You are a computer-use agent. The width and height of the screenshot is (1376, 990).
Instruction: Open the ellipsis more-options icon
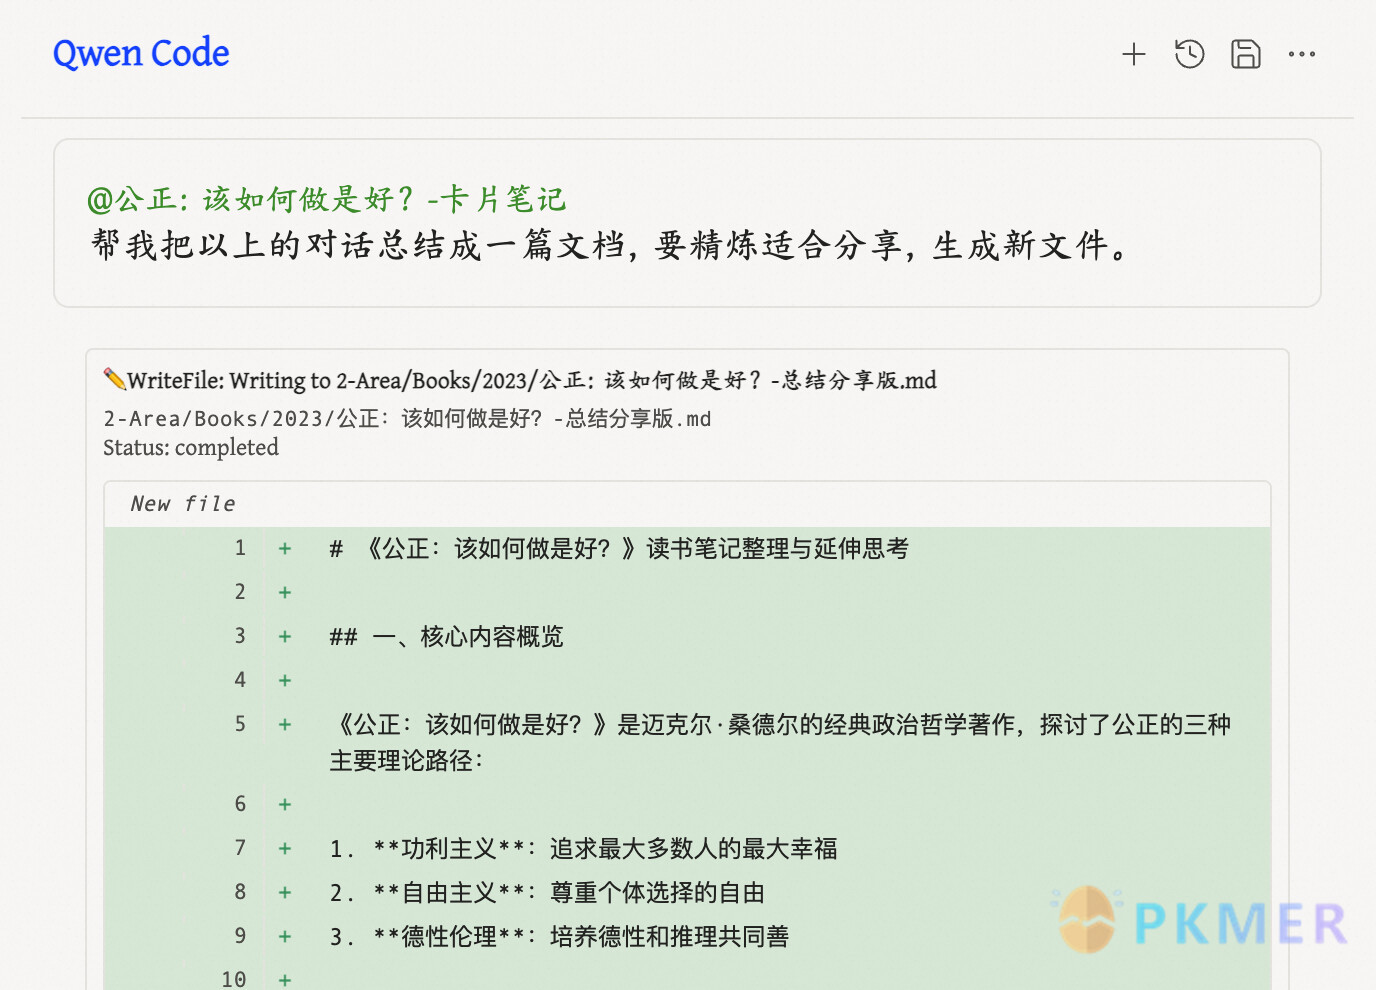tap(1301, 55)
